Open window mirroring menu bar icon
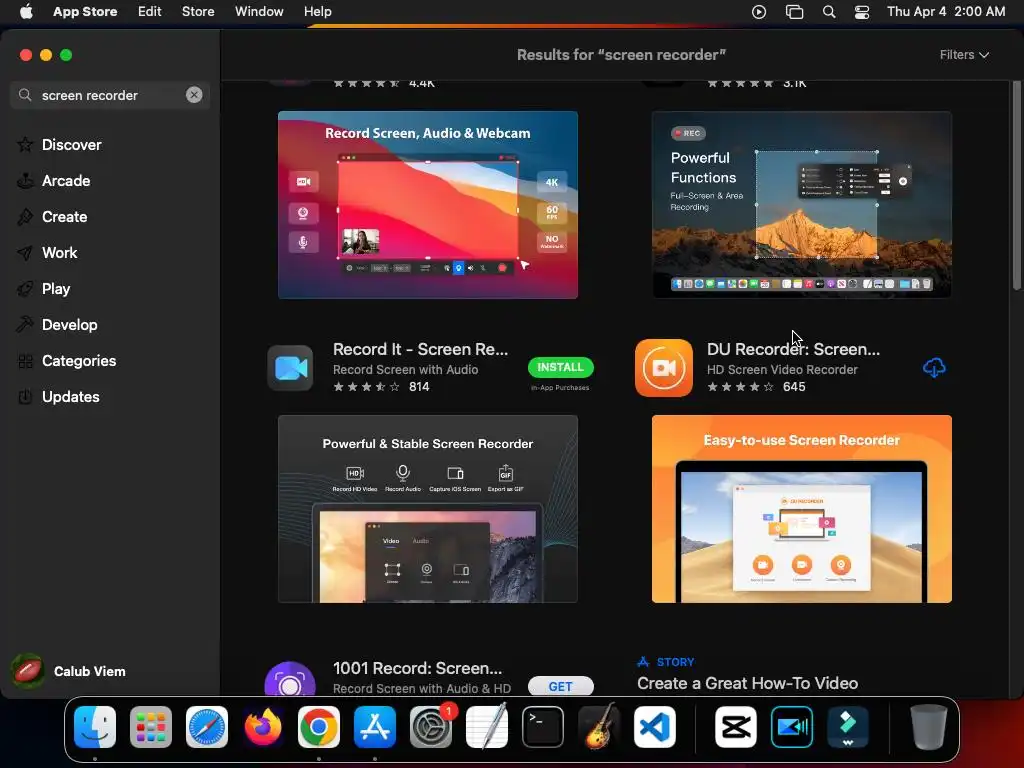The height and width of the screenshot is (768, 1024). 794,12
